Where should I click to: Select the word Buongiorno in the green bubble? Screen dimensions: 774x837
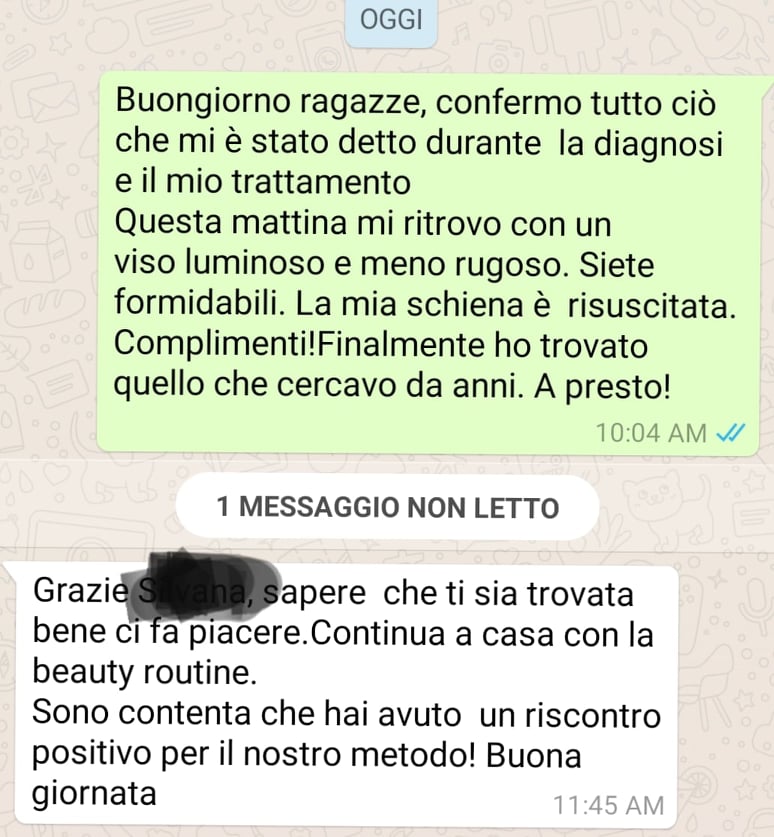(x=203, y=102)
